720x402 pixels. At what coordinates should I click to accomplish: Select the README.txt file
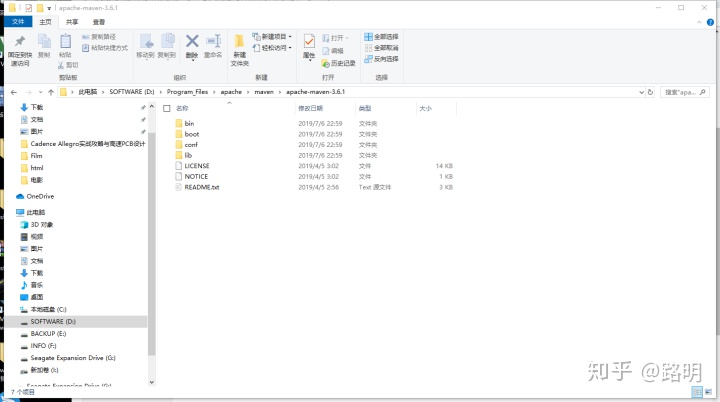[x=202, y=187]
